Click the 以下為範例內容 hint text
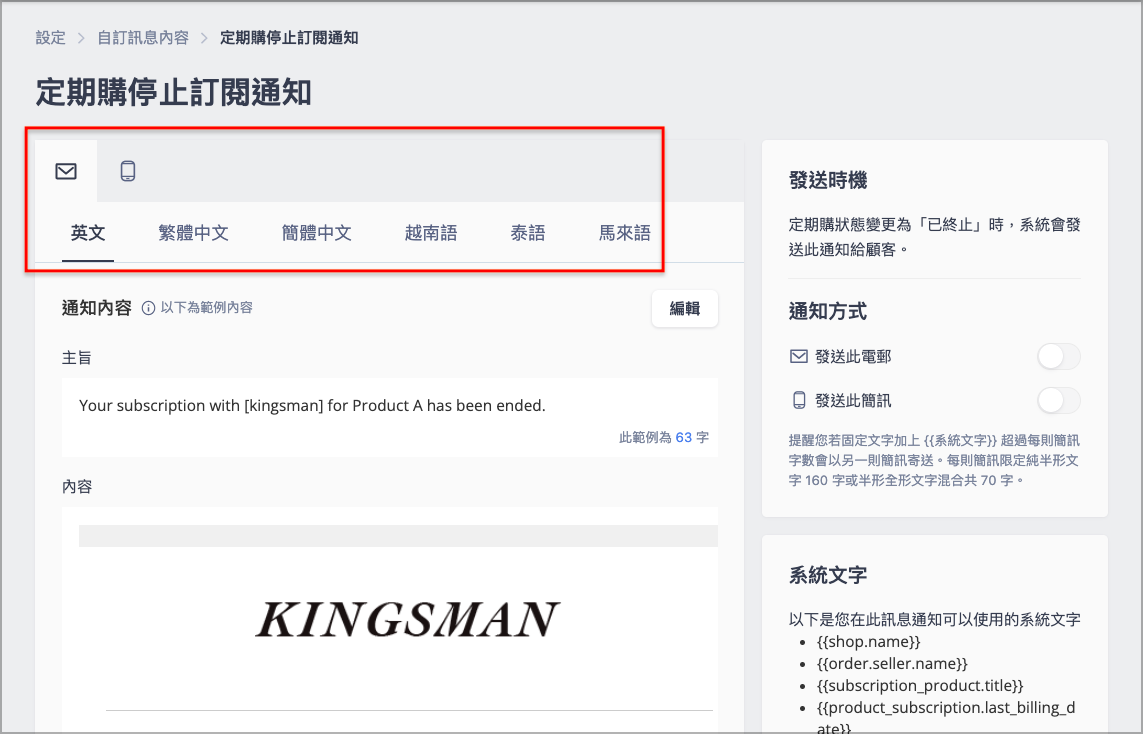 206,308
